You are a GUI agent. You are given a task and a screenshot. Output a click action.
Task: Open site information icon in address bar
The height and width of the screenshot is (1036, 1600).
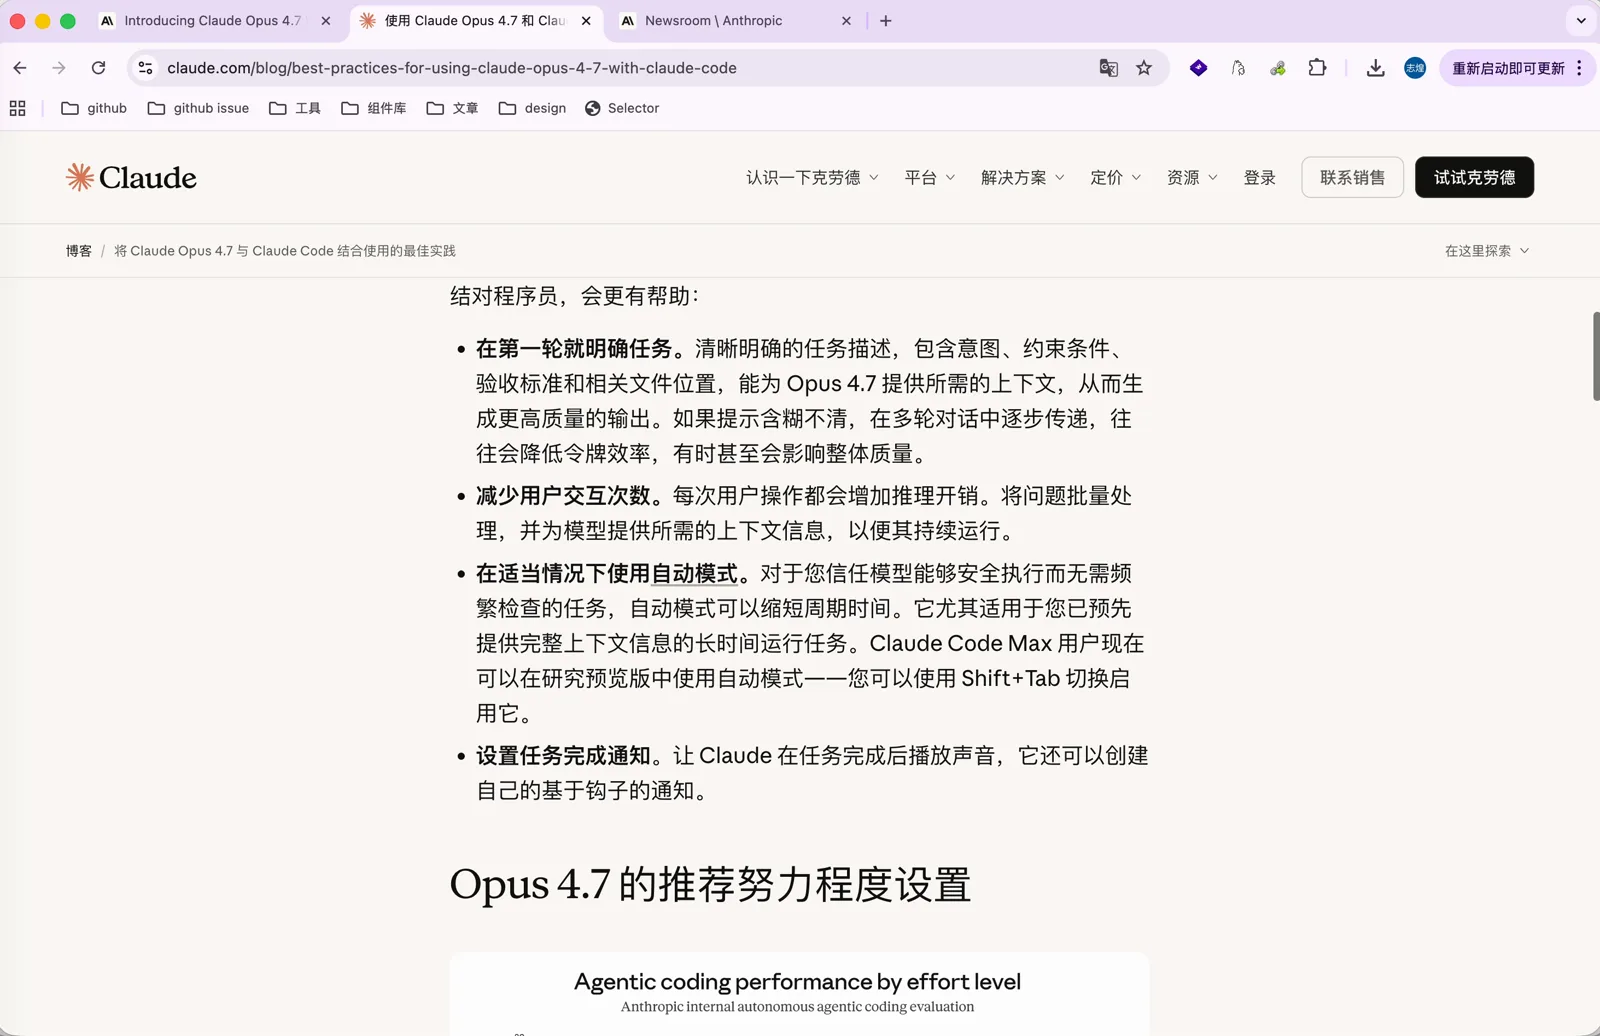coord(146,68)
